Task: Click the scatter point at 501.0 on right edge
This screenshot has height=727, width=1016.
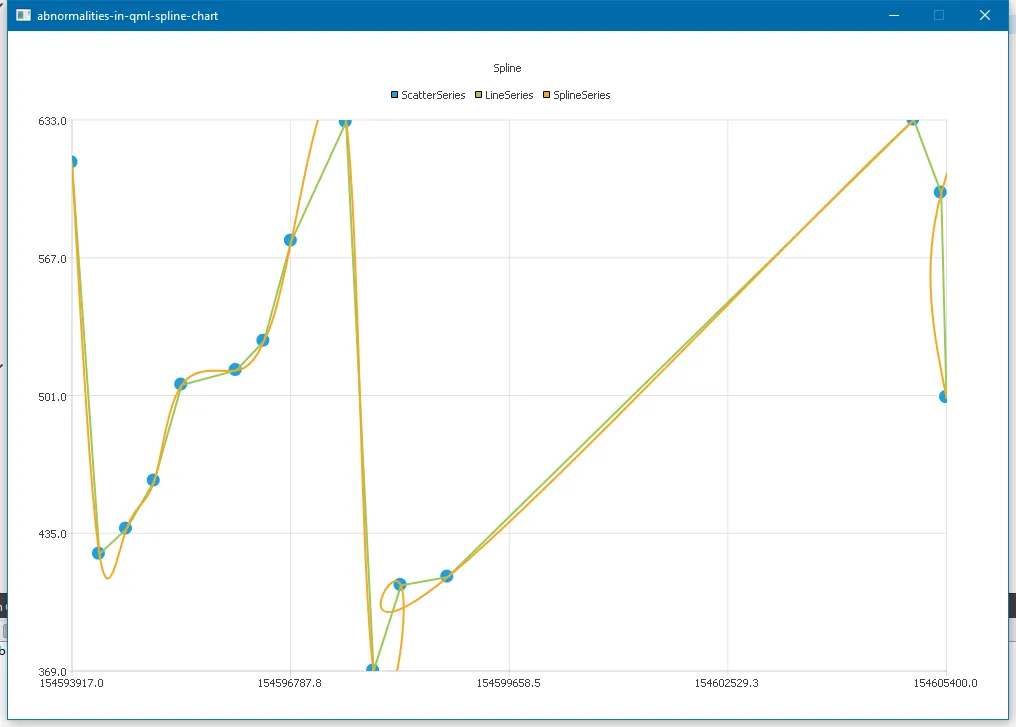Action: [943, 397]
